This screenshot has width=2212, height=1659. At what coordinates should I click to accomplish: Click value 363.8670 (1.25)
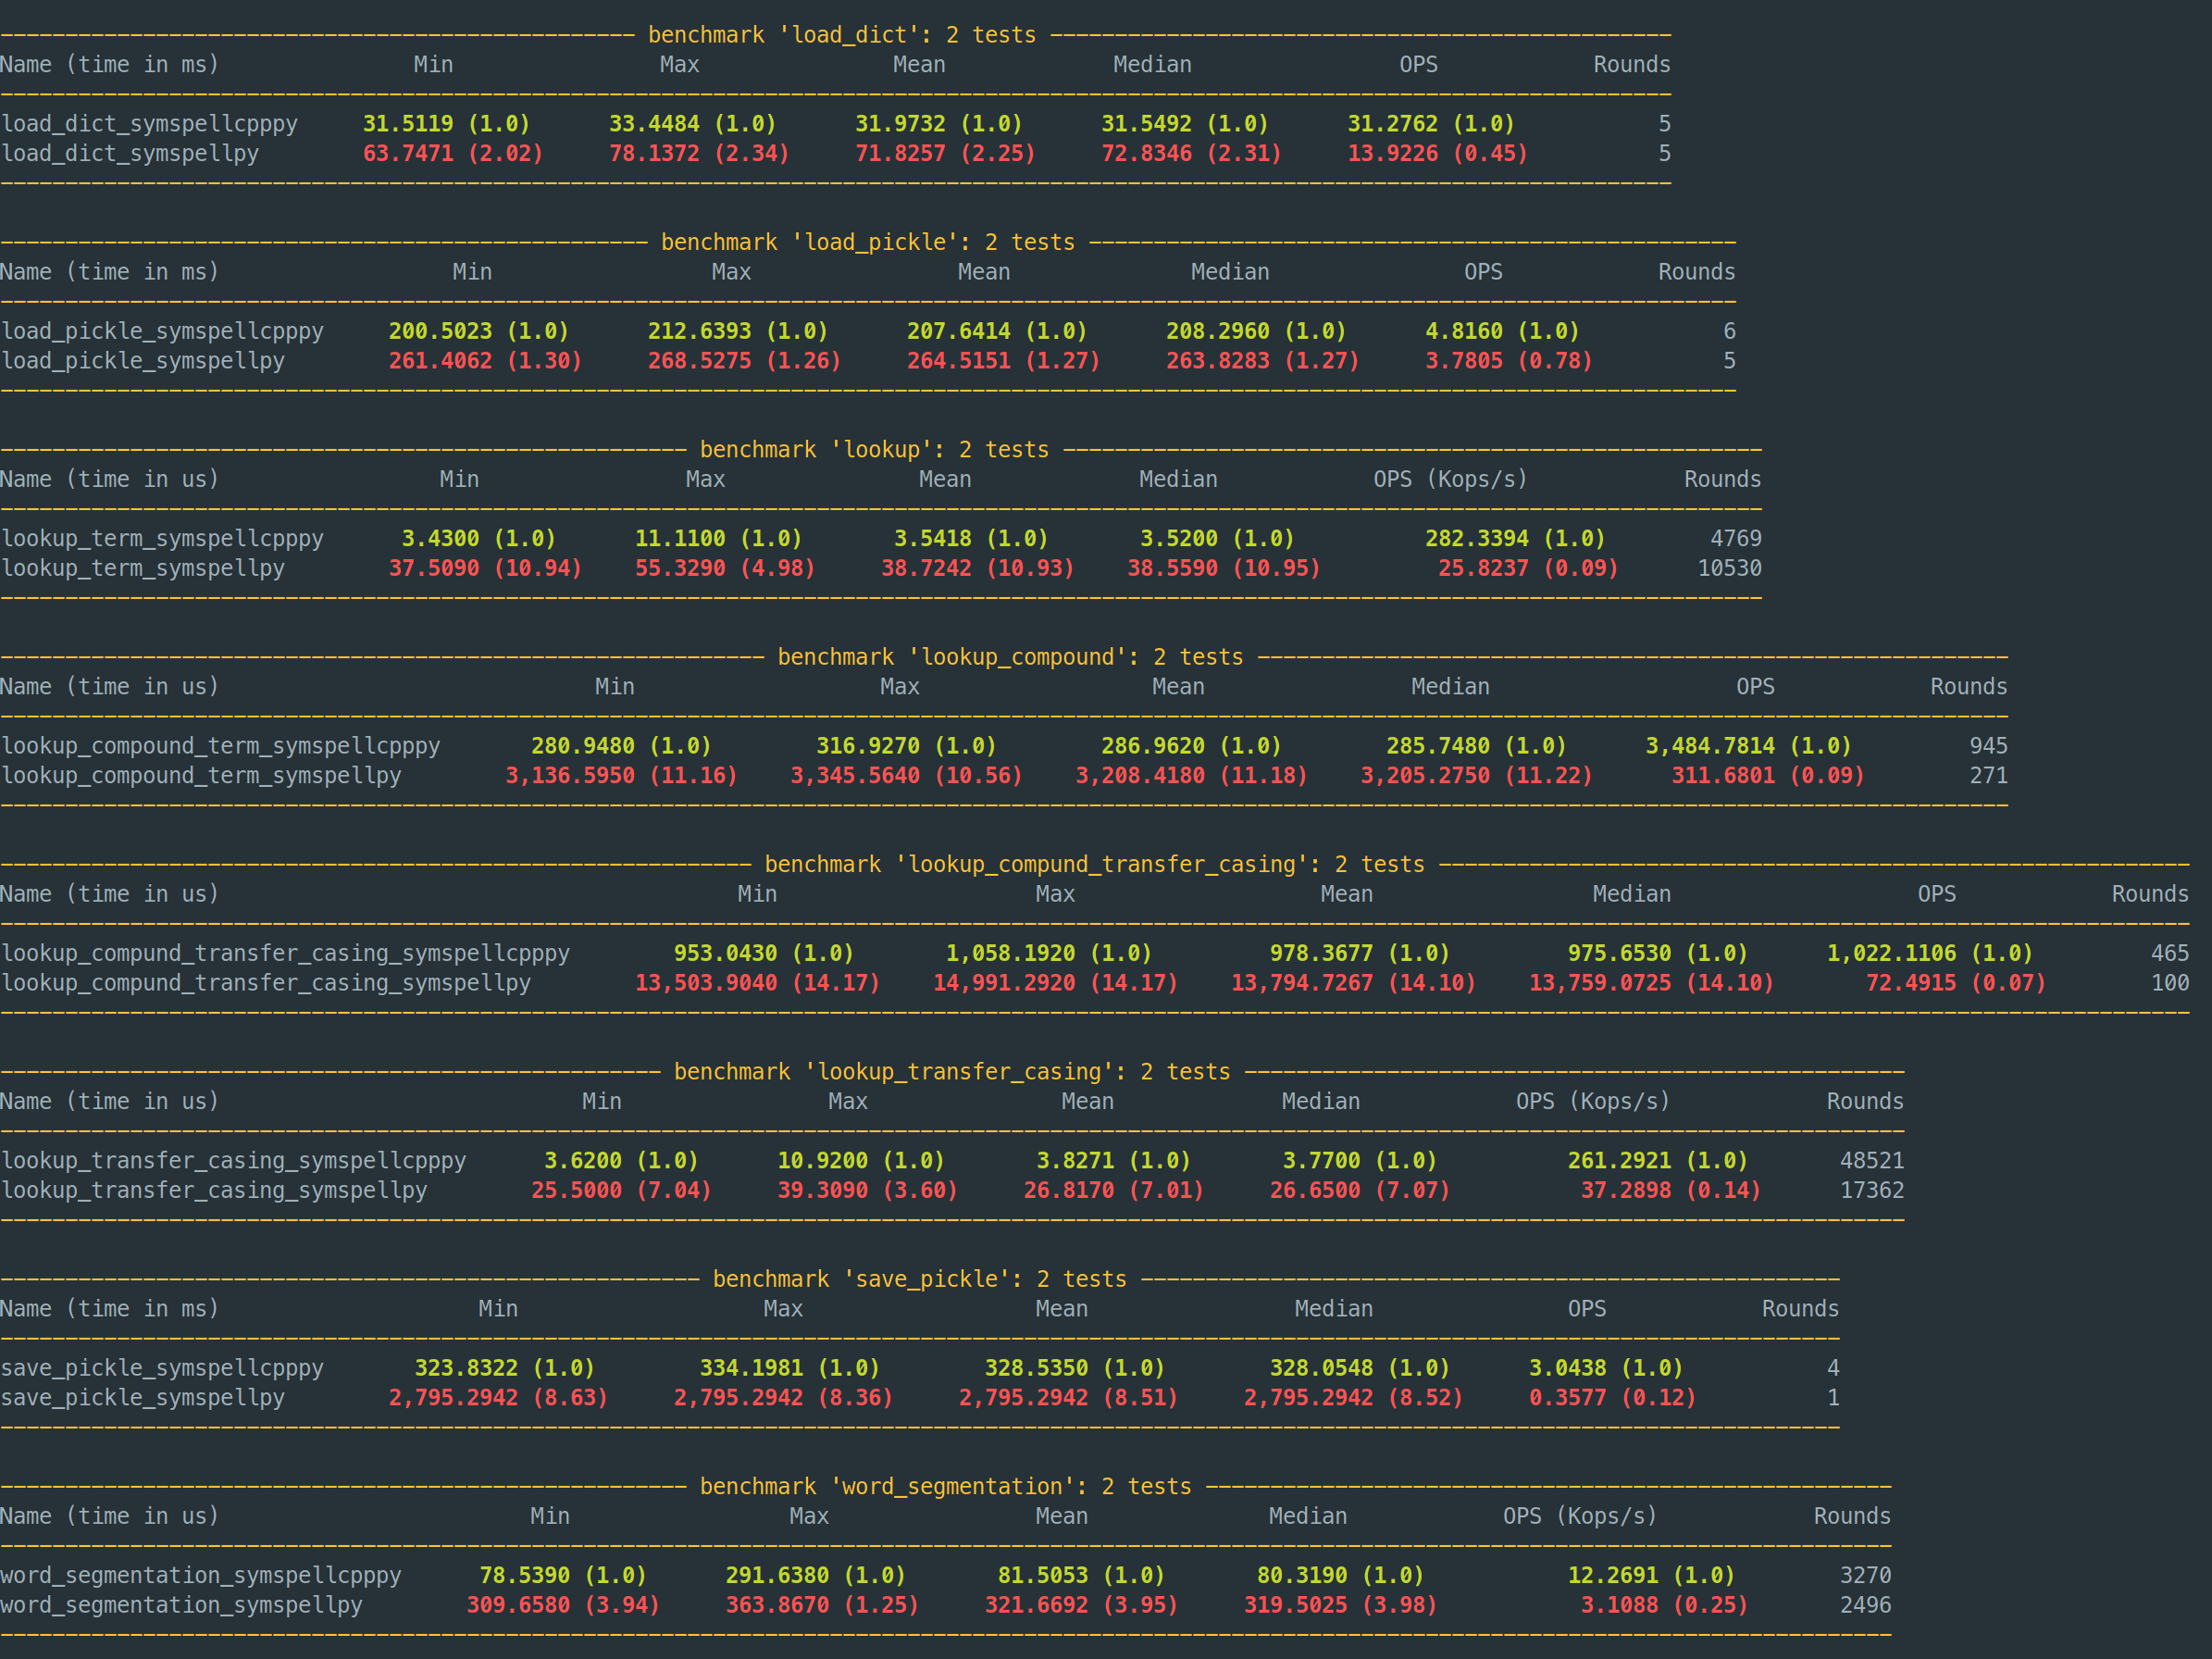click(x=822, y=1606)
